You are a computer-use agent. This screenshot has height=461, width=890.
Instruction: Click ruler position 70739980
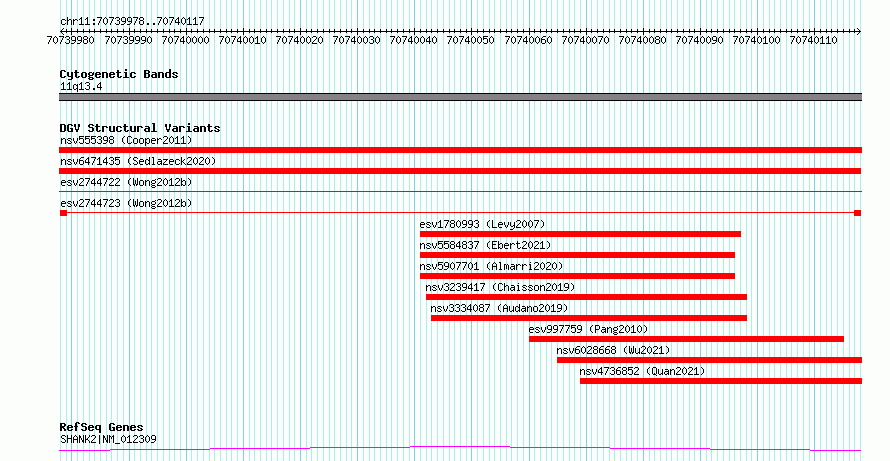pos(72,40)
